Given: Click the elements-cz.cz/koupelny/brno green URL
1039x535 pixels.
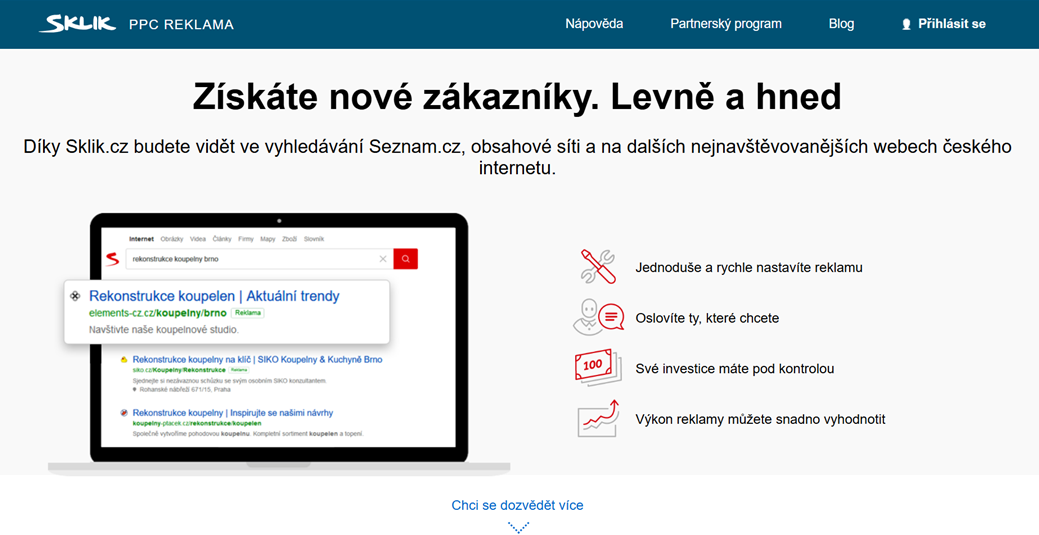Looking at the screenshot, I should 158,313.
